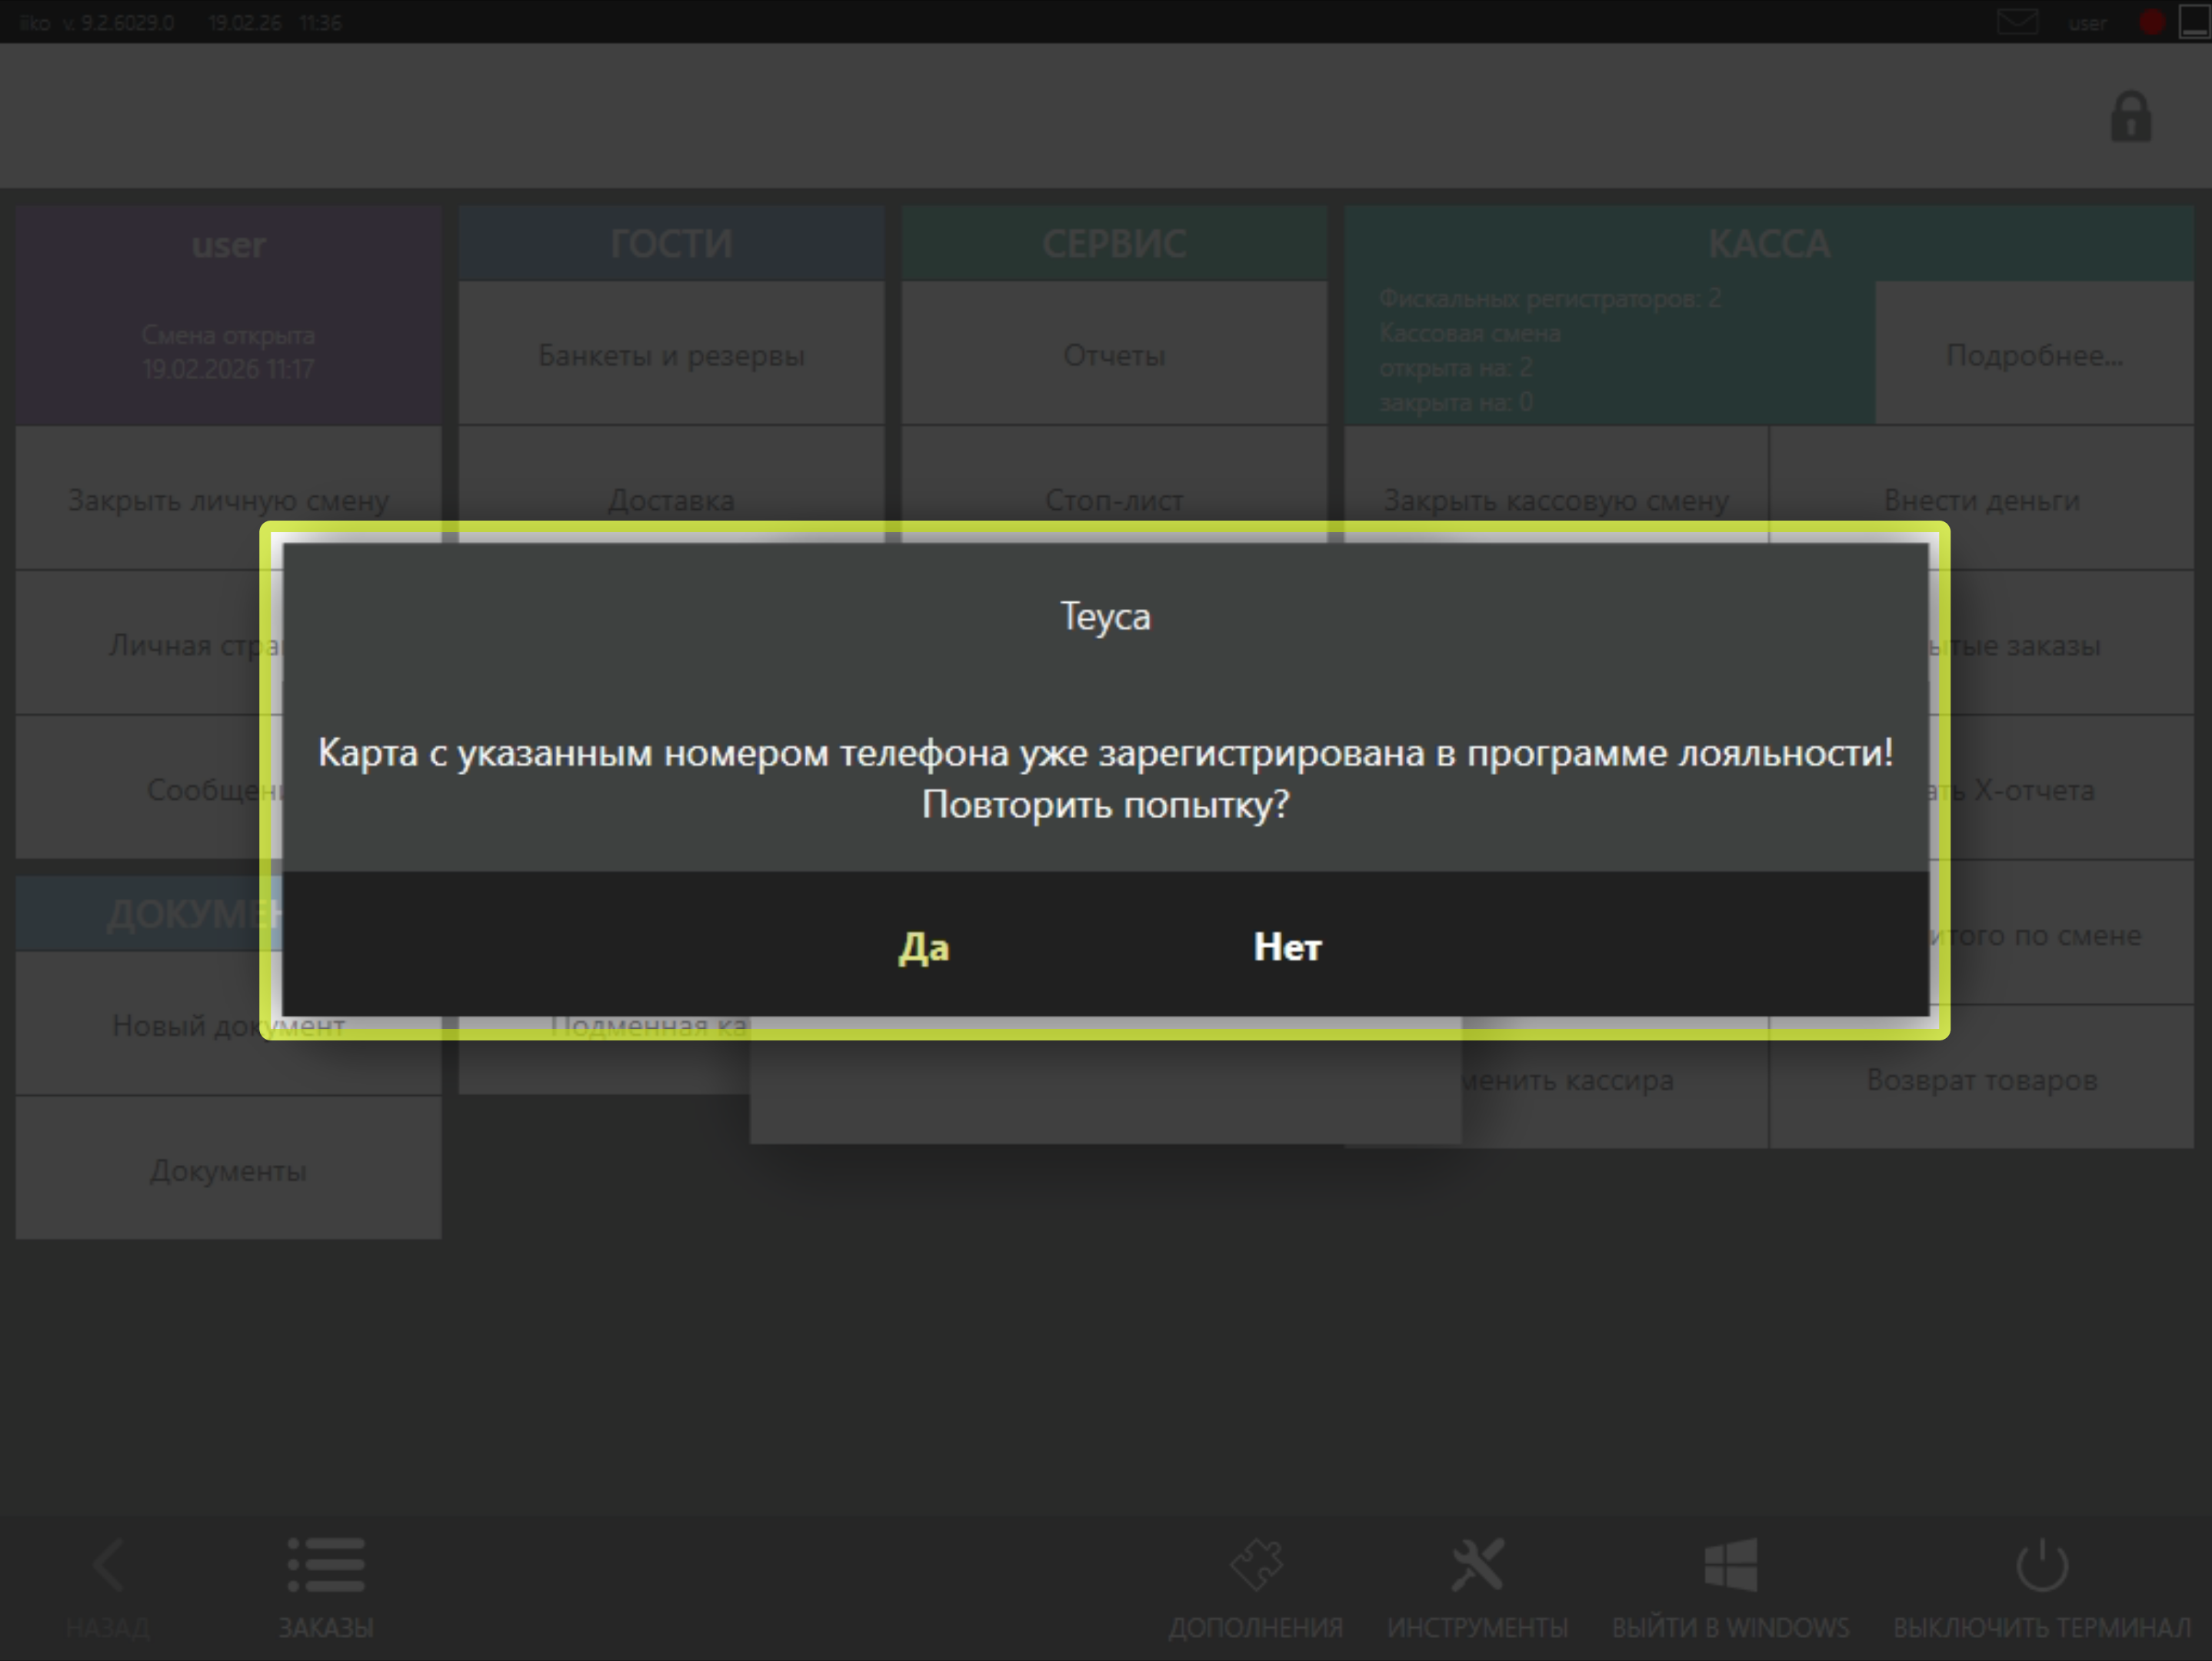Open Банкеты и резервы tile
The width and height of the screenshot is (2212, 1661).
point(671,355)
